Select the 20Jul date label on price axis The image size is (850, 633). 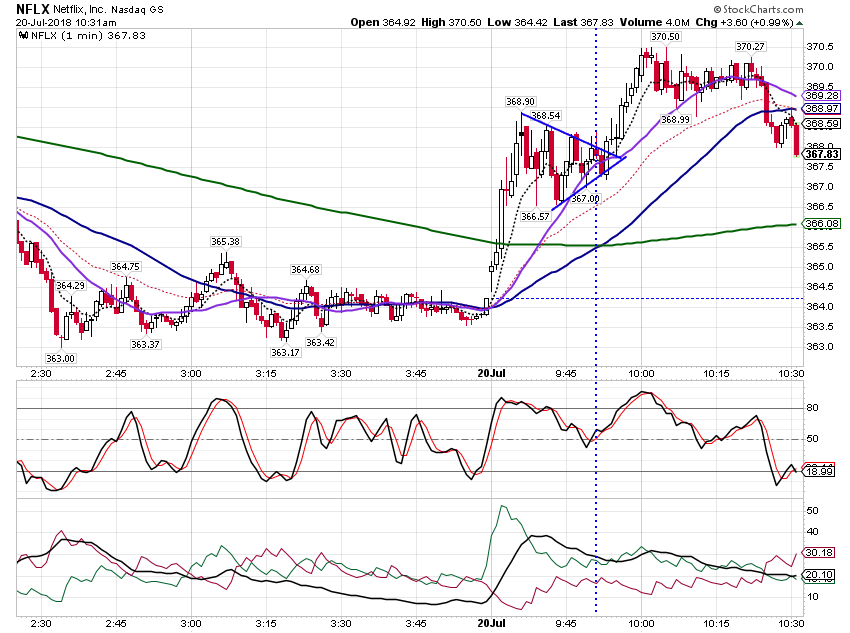point(491,373)
